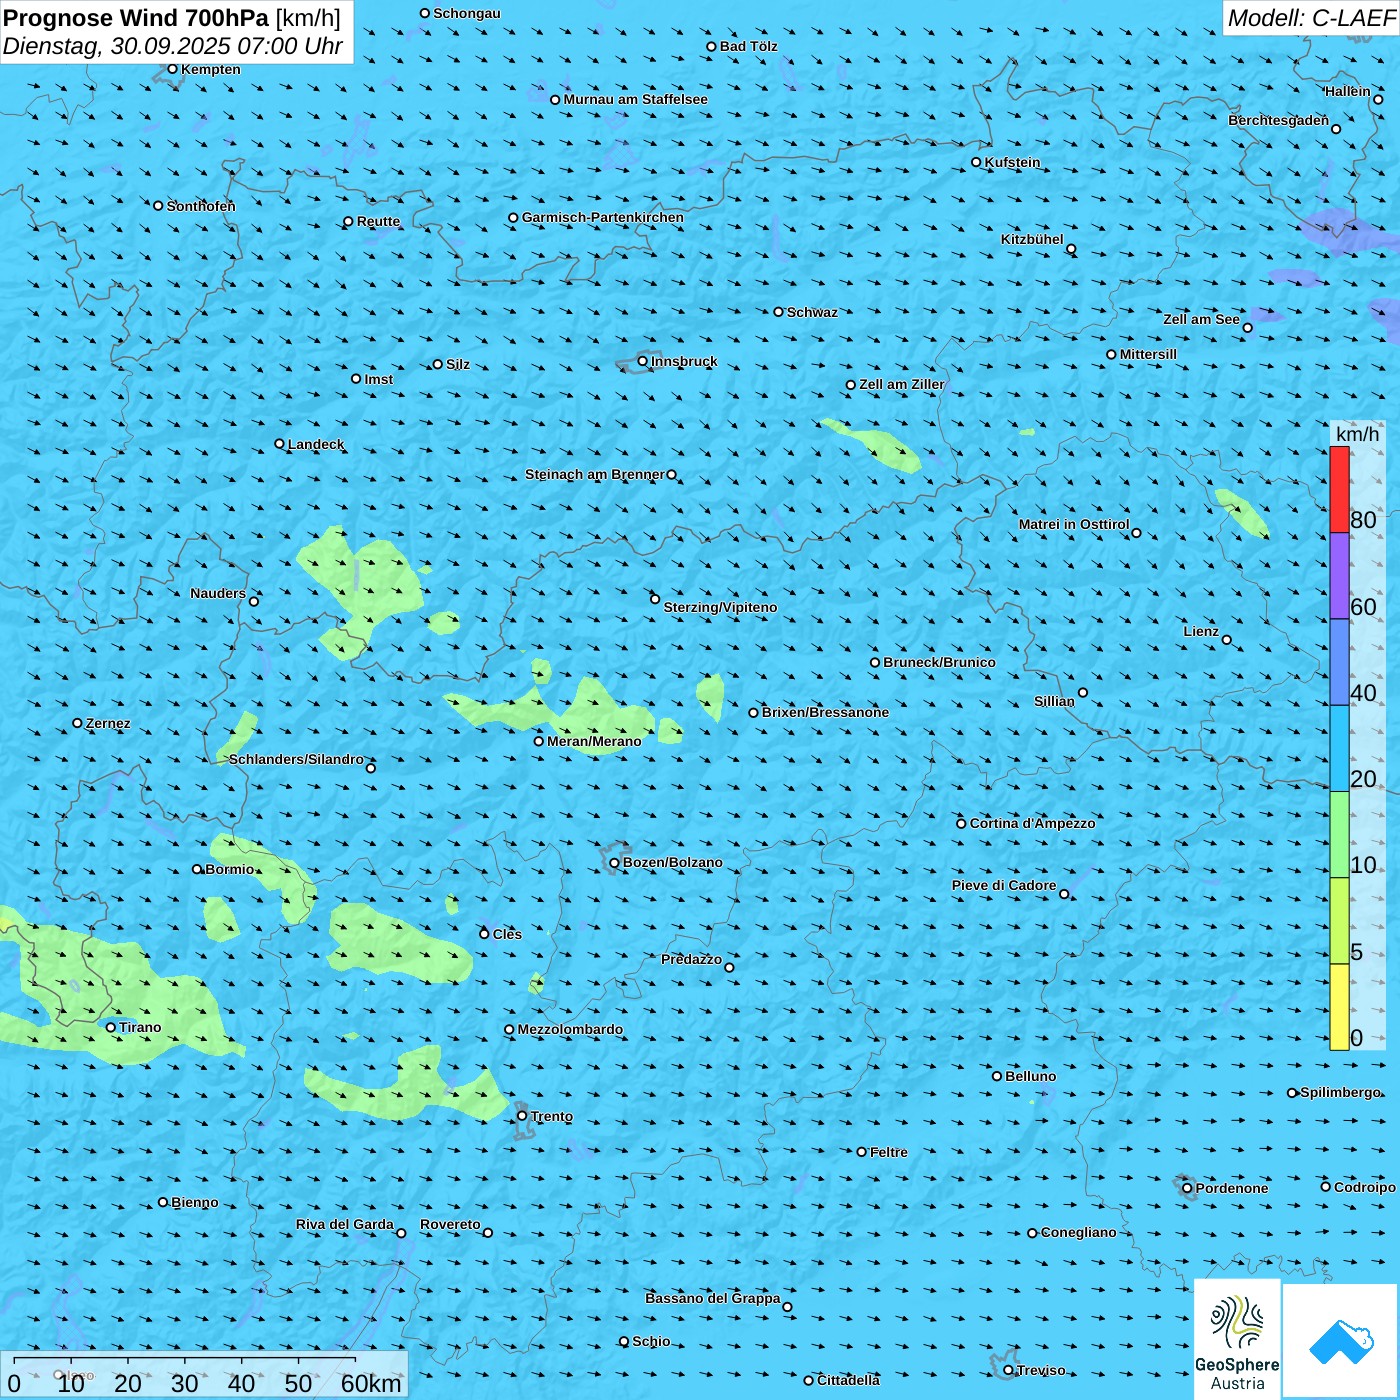Screen dimensions: 1400x1400
Task: Click the 'Landeck' label
Action: pyautogui.click(x=316, y=444)
